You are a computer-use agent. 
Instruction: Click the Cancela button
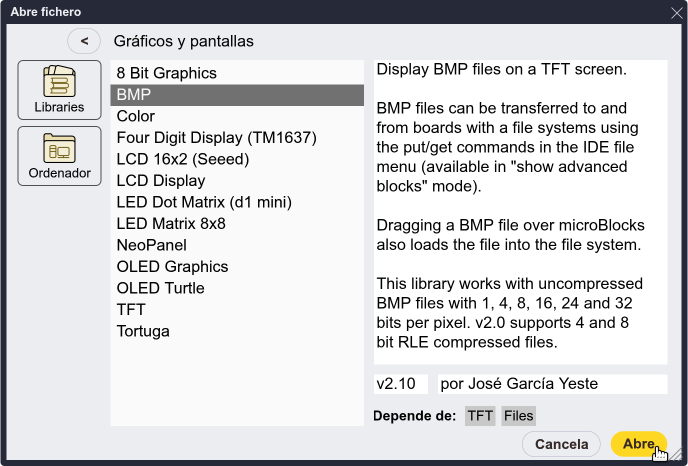[x=561, y=444]
